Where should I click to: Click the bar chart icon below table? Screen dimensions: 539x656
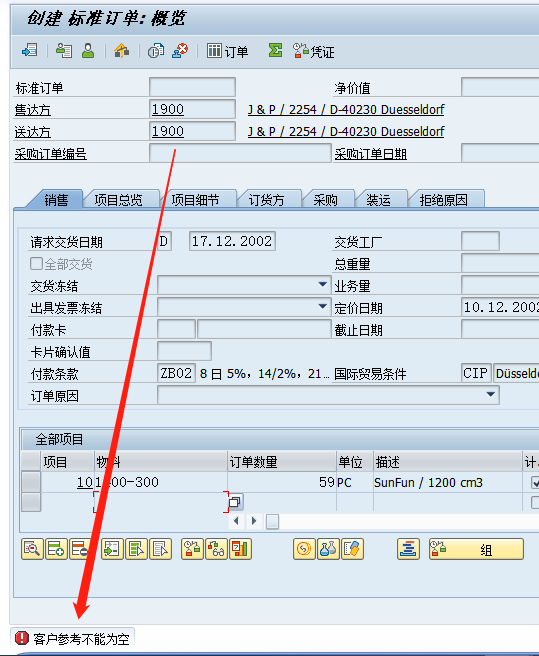click(x=240, y=549)
